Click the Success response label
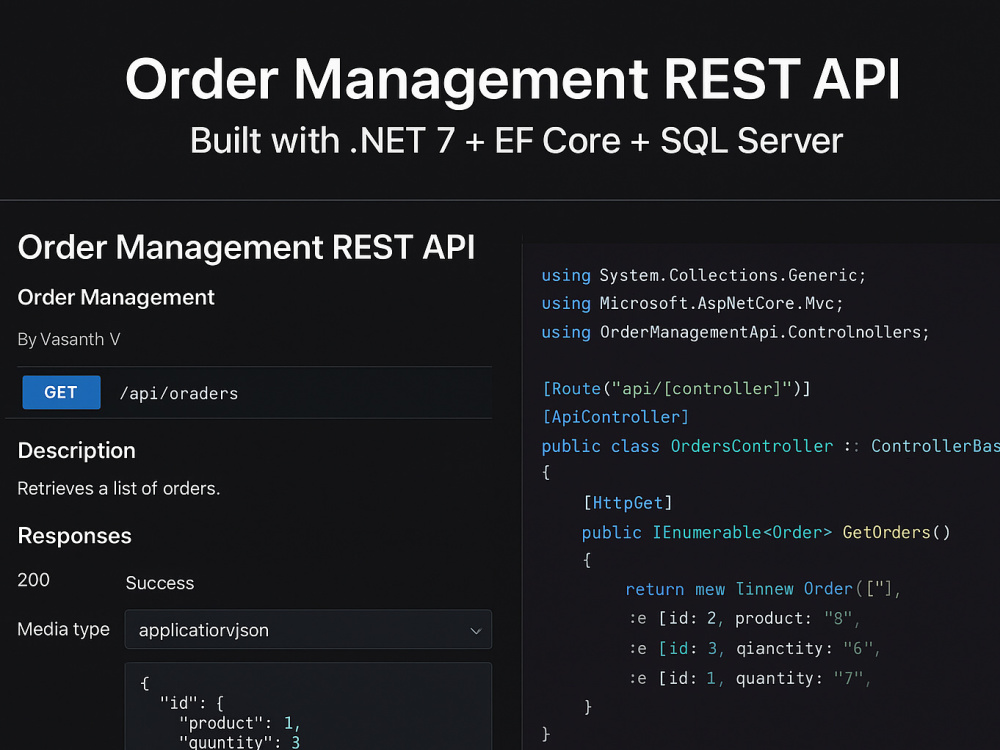This screenshot has width=1000, height=750. click(160, 583)
